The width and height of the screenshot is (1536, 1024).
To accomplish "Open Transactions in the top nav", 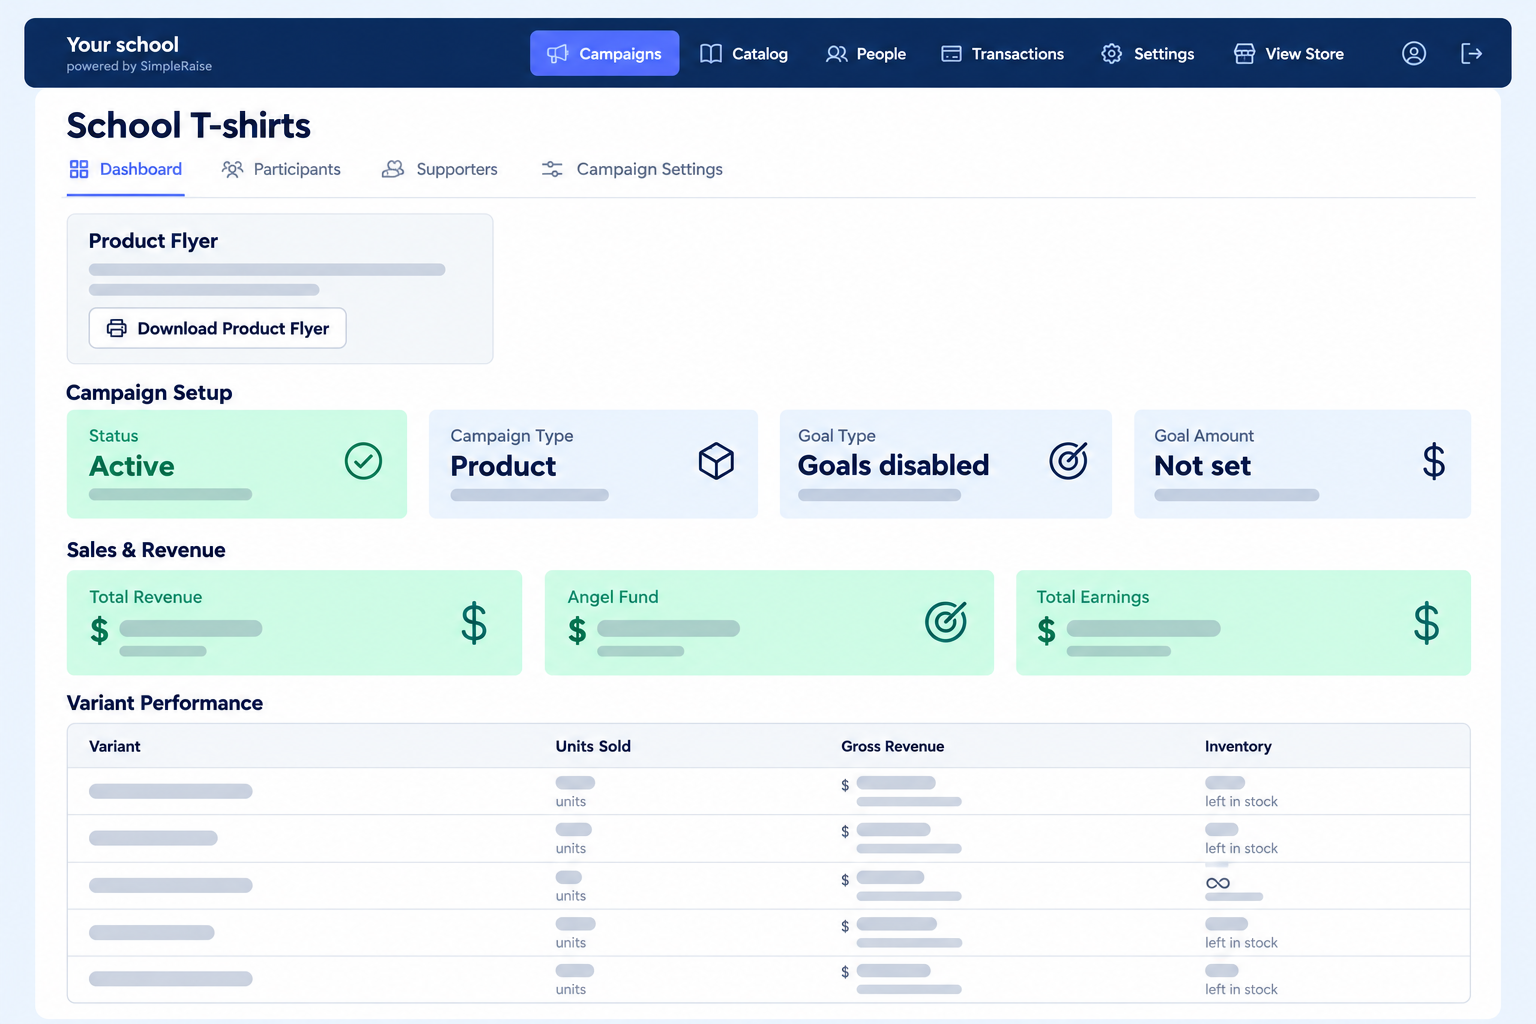I will 1002,53.
